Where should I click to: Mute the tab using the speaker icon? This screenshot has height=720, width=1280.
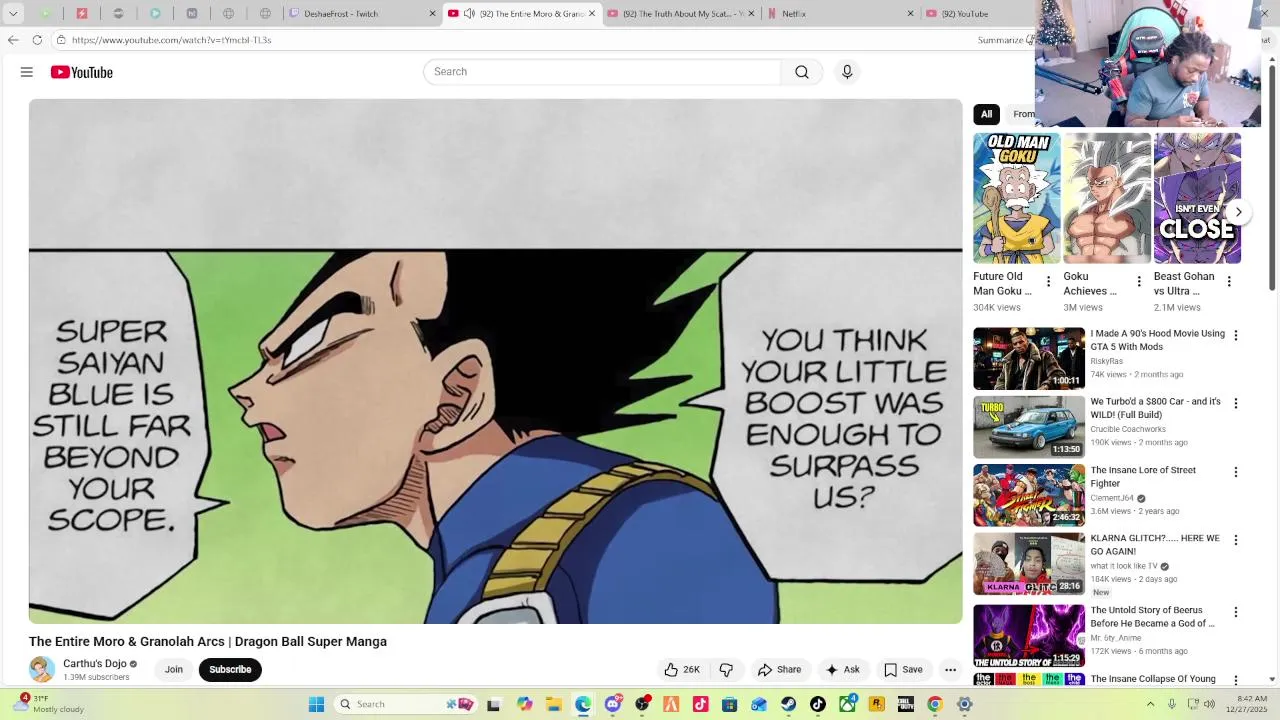click(469, 13)
